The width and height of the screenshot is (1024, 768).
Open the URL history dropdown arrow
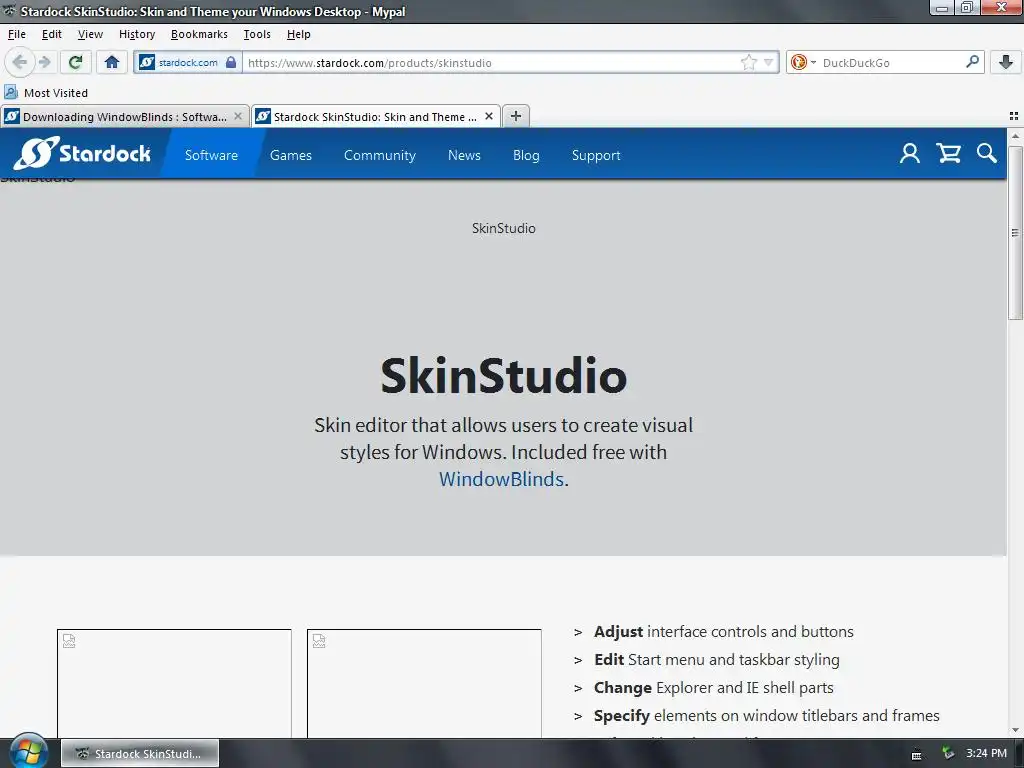pos(769,63)
